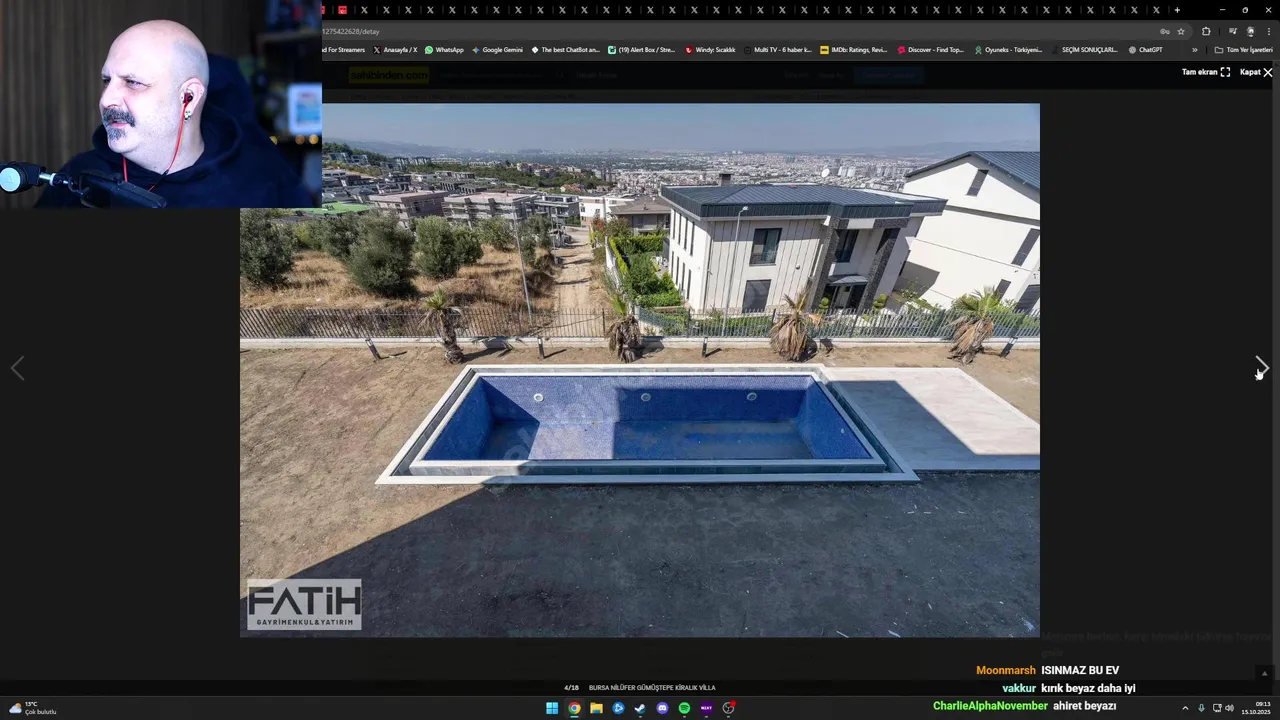Click chat username Moonmarsh
Image resolution: width=1280 pixels, height=720 pixels.
(1006, 670)
